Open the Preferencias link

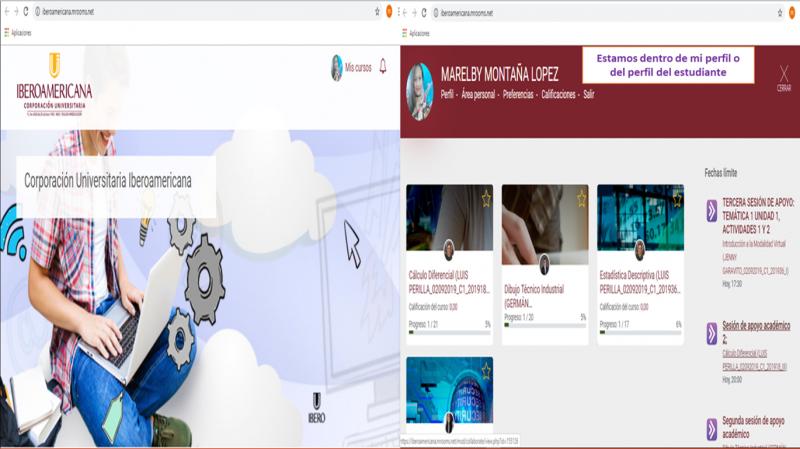coord(518,94)
